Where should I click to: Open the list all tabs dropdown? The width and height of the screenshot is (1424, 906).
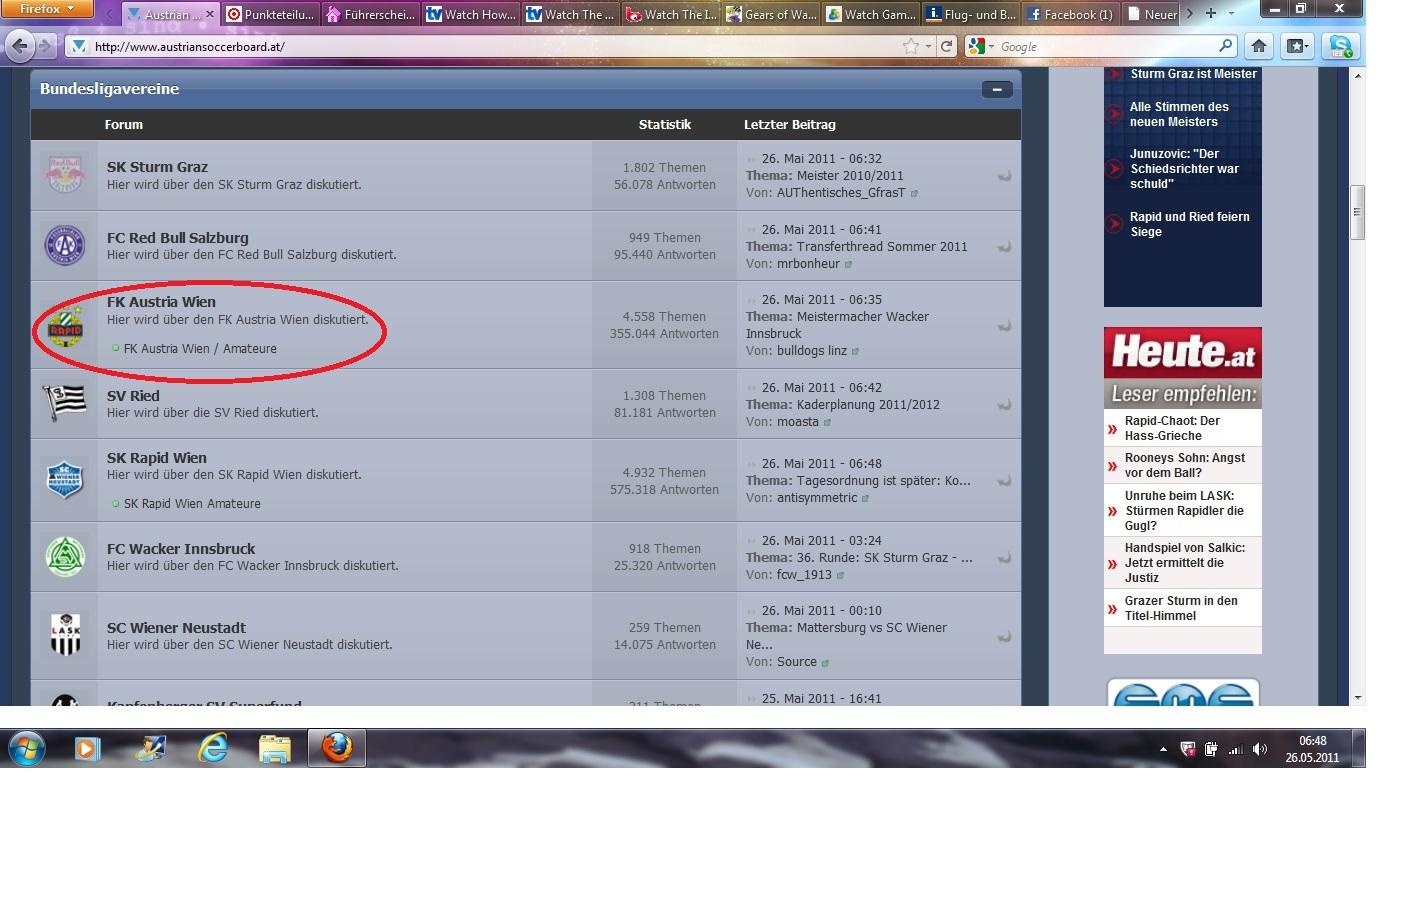point(1231,13)
